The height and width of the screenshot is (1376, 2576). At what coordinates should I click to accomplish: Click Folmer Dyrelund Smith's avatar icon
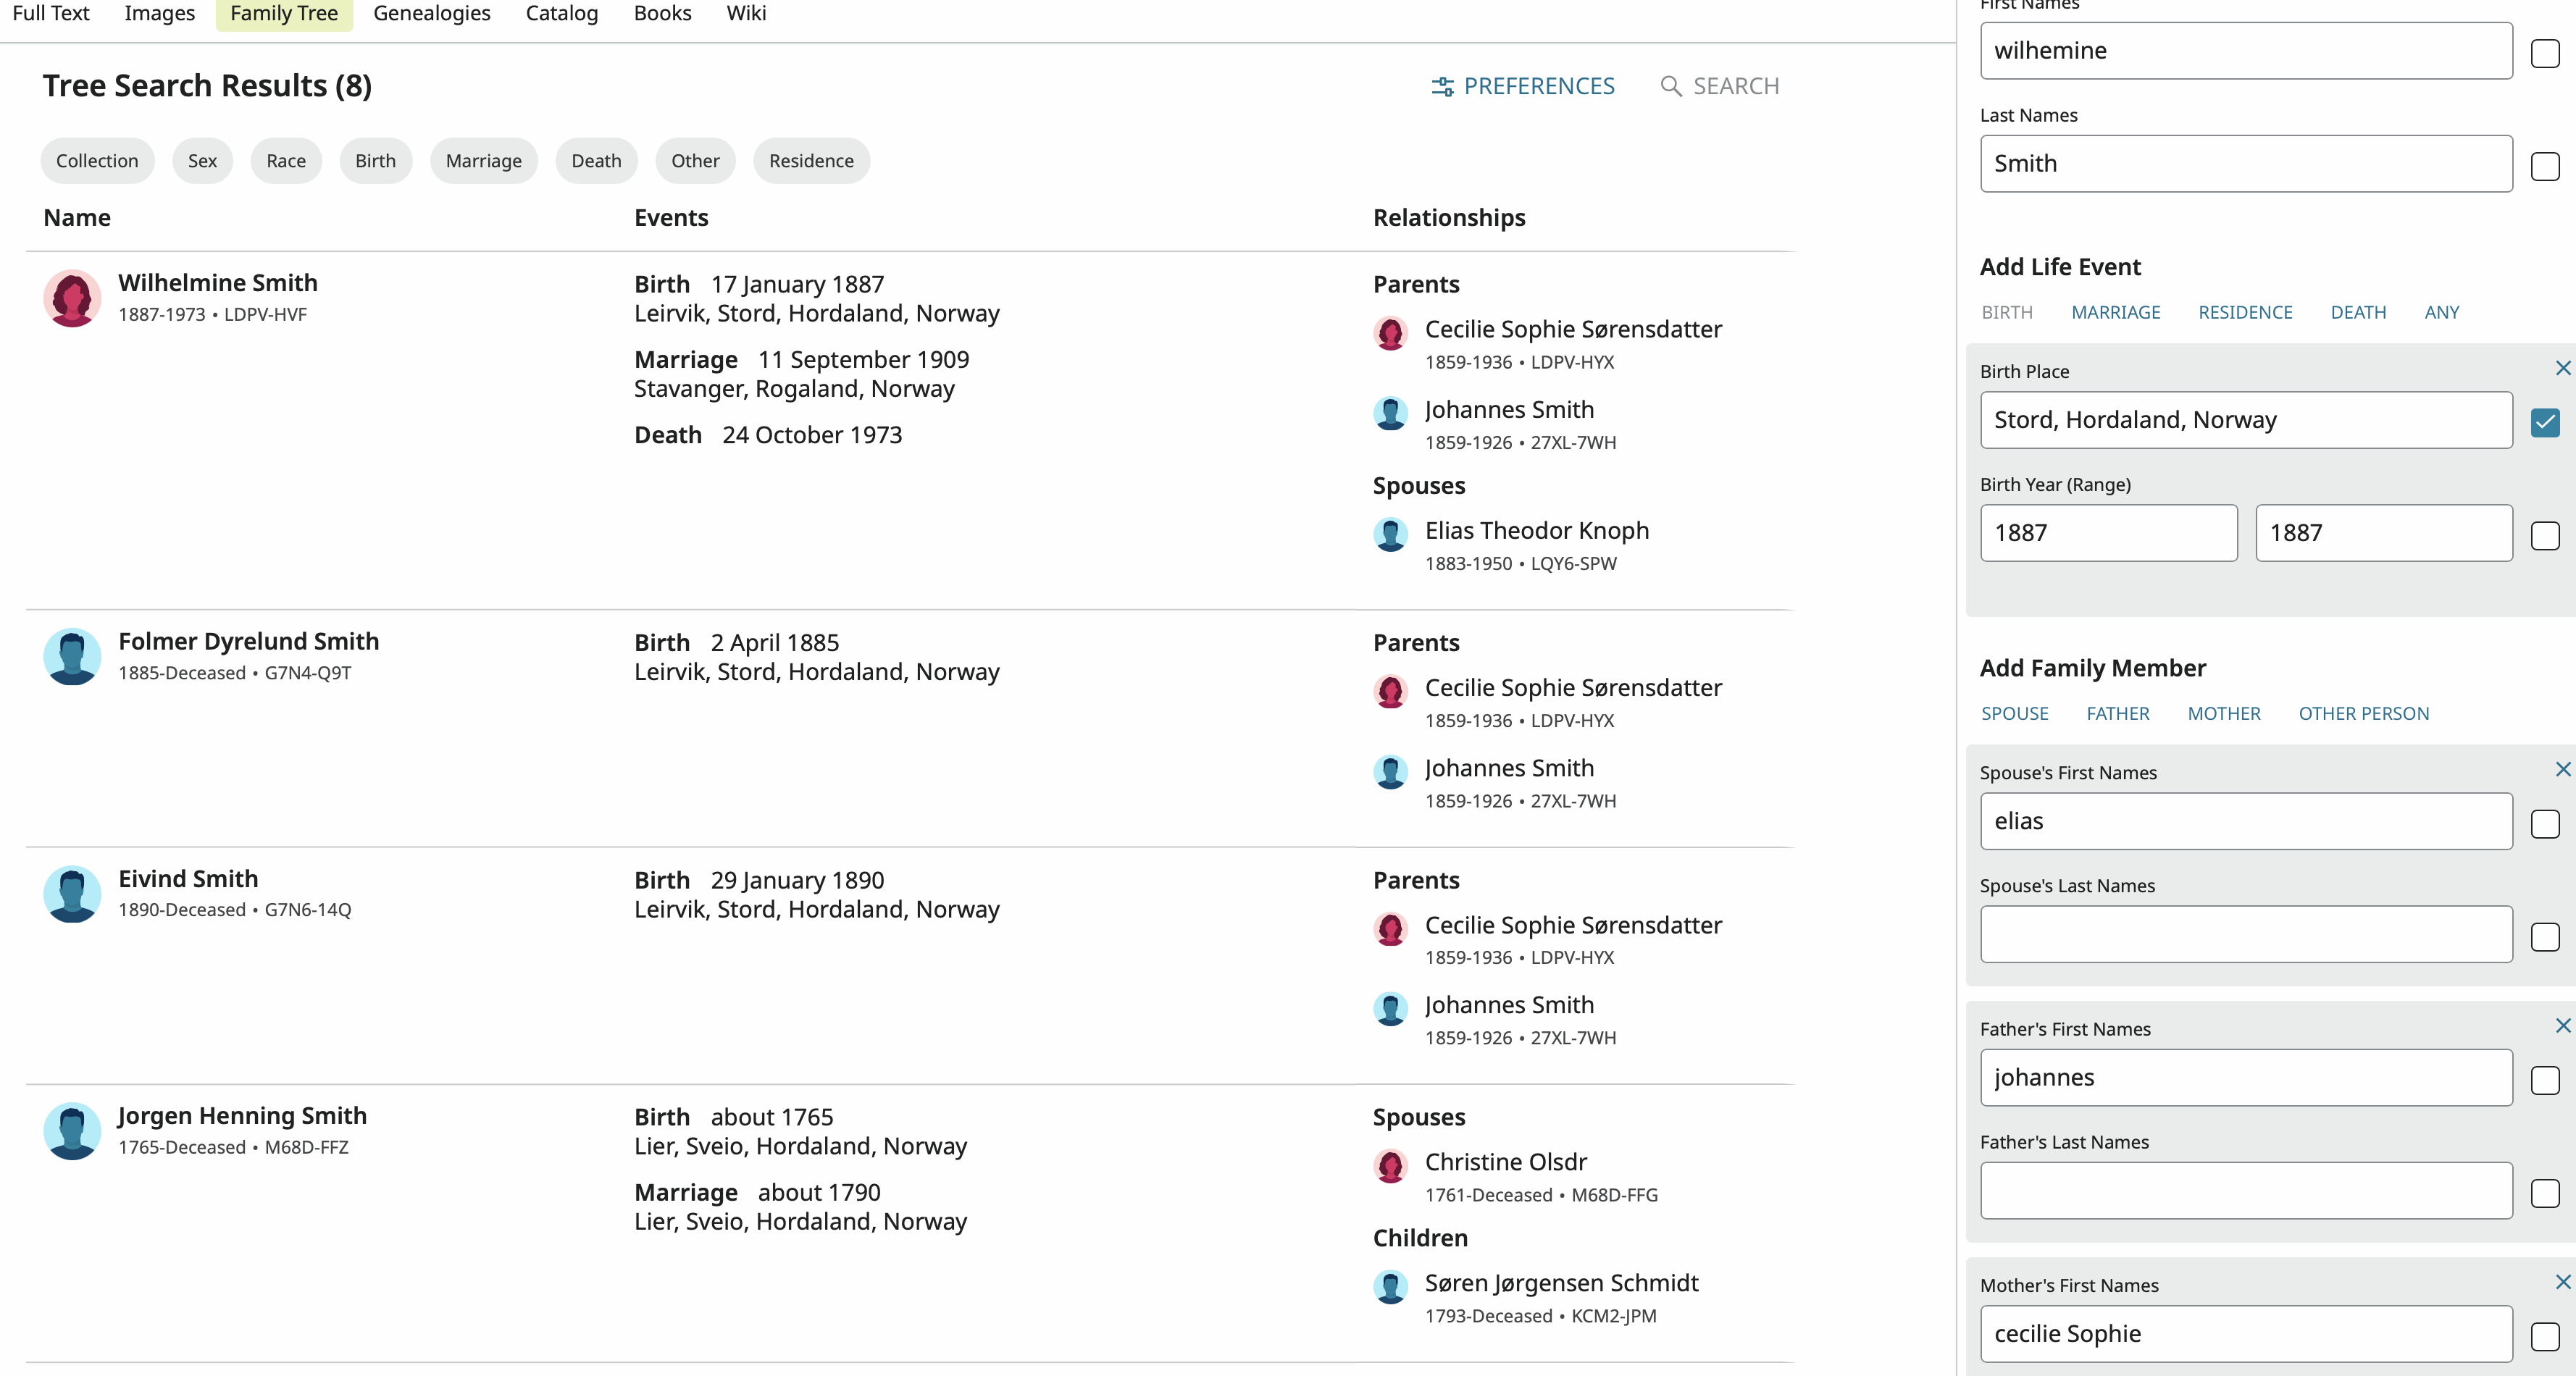(72, 656)
